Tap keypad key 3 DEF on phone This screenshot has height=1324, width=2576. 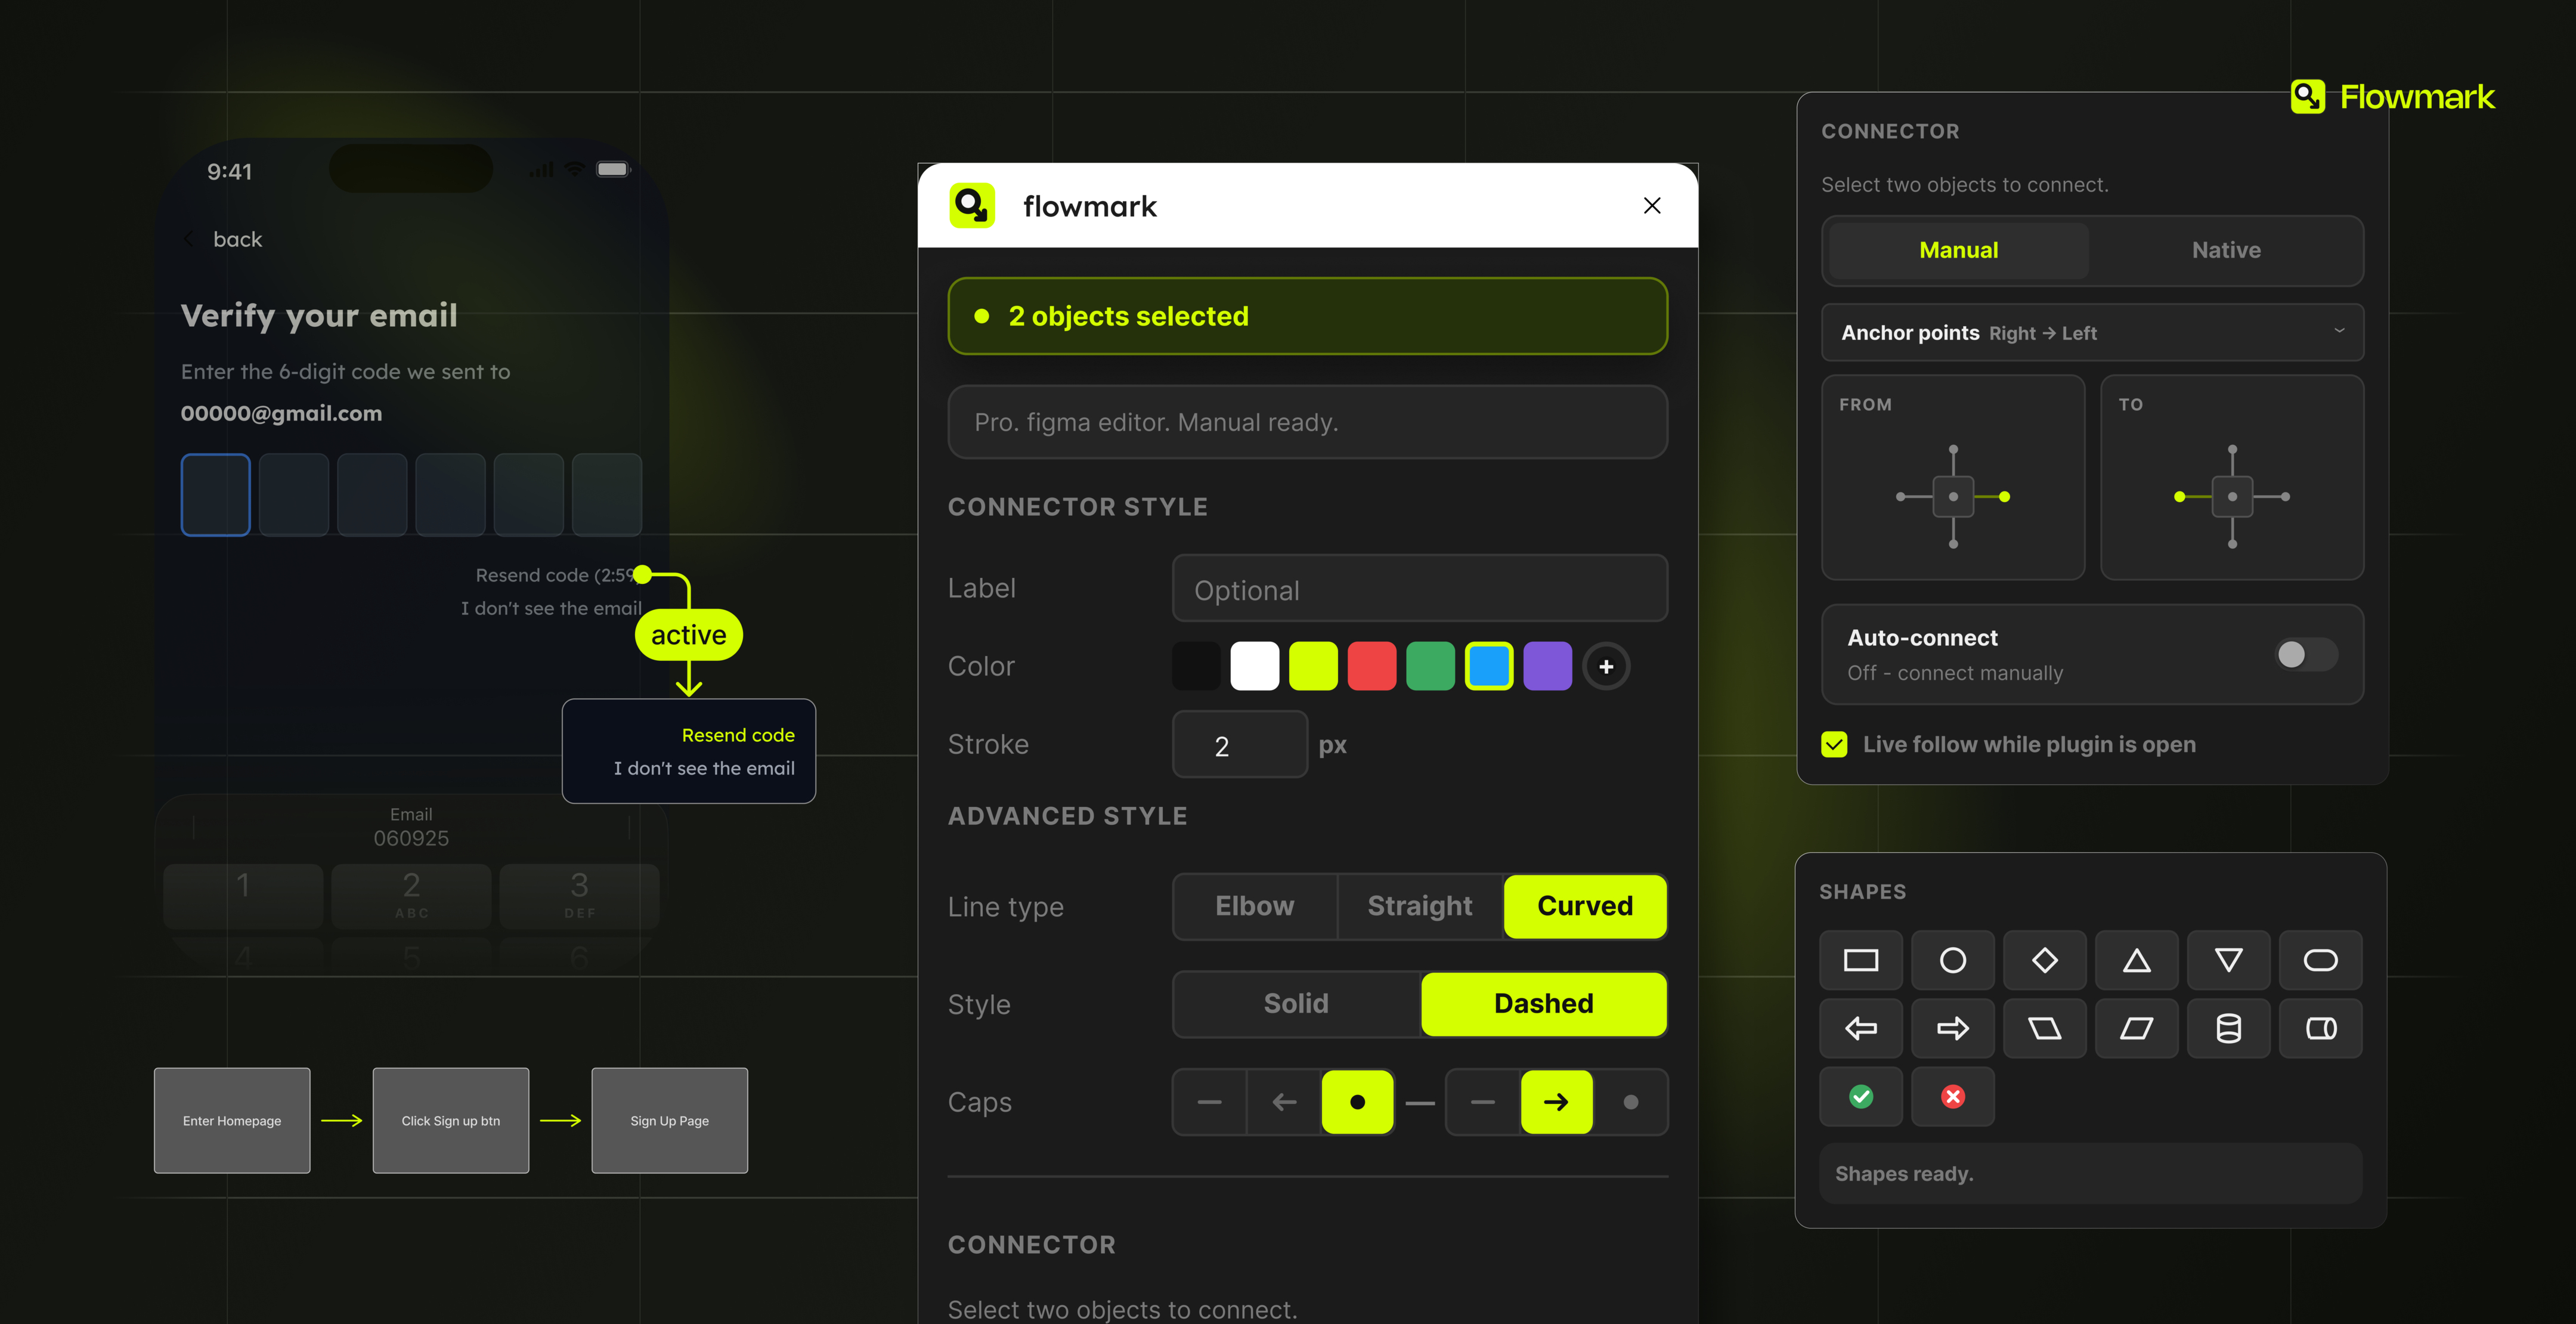[x=579, y=896]
